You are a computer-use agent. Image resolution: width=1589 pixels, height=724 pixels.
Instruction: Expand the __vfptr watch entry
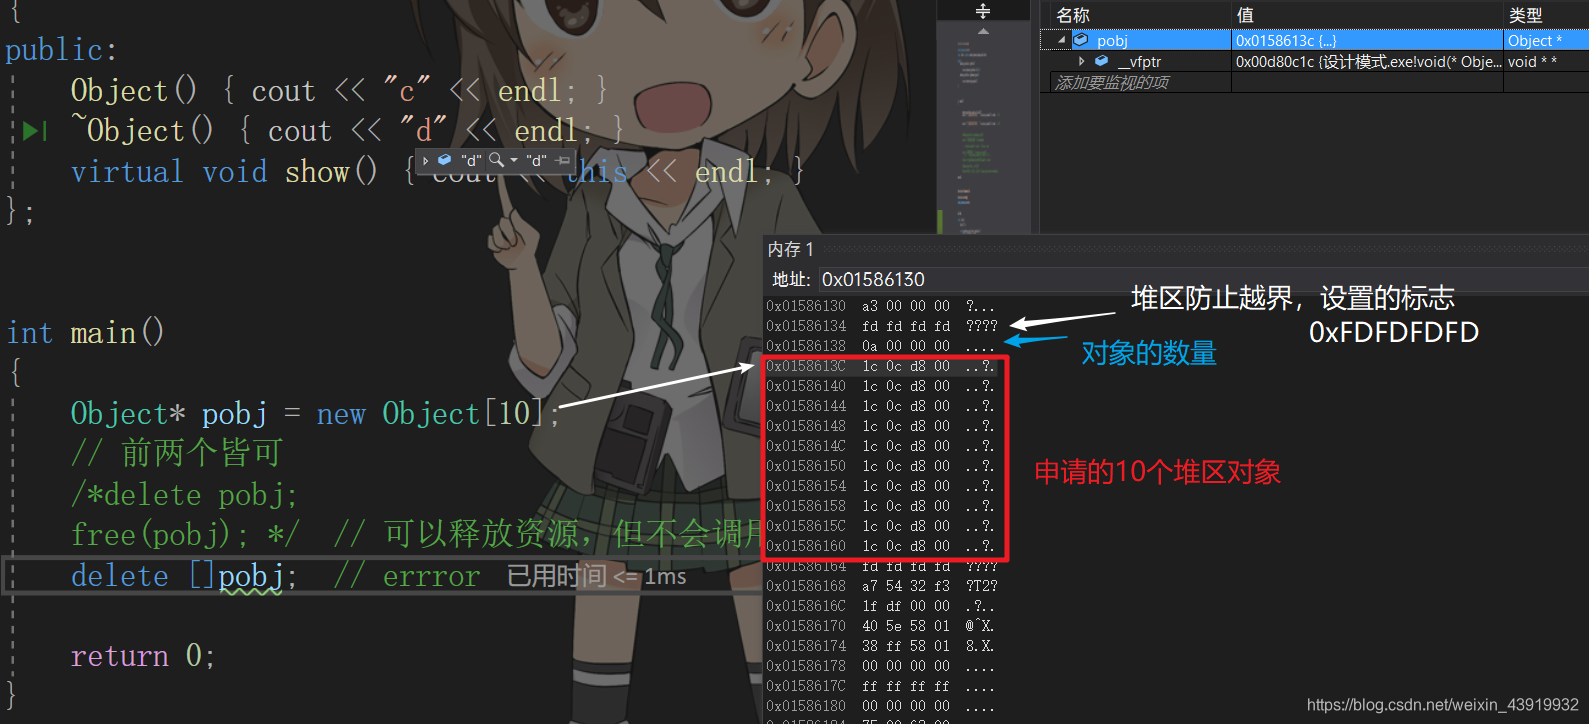1082,62
